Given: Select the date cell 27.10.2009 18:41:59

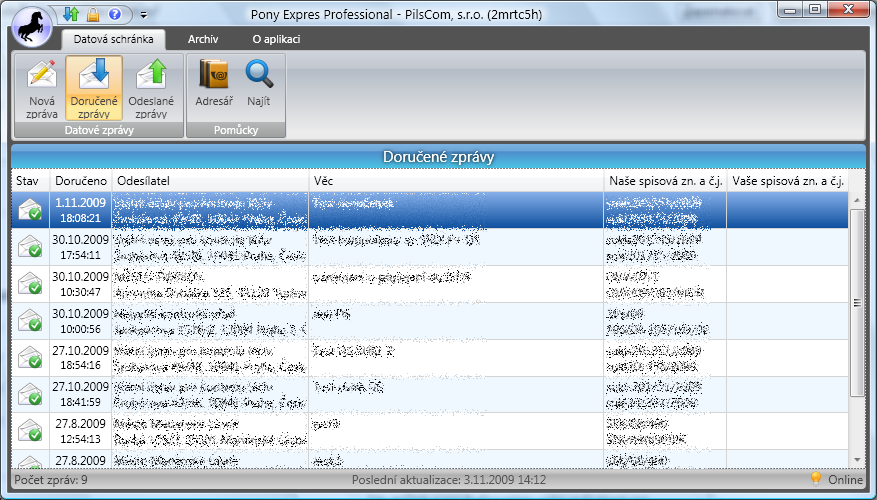Looking at the screenshot, I should tap(81, 394).
